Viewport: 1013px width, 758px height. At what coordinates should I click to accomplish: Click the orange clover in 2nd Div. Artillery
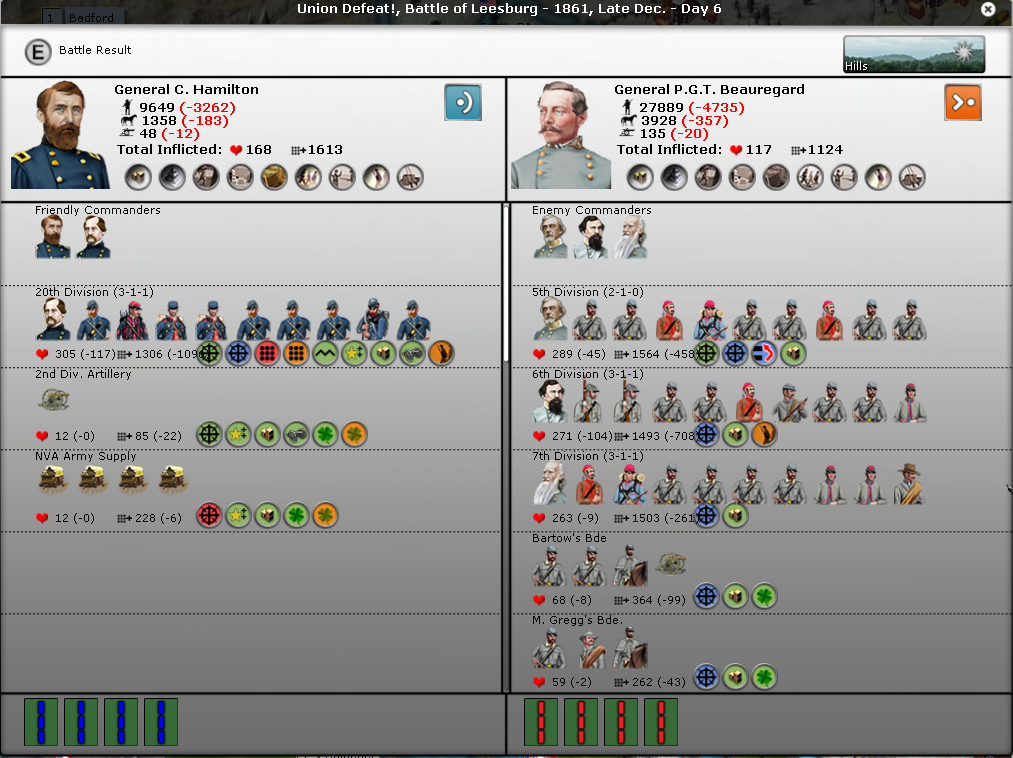[x=354, y=435]
